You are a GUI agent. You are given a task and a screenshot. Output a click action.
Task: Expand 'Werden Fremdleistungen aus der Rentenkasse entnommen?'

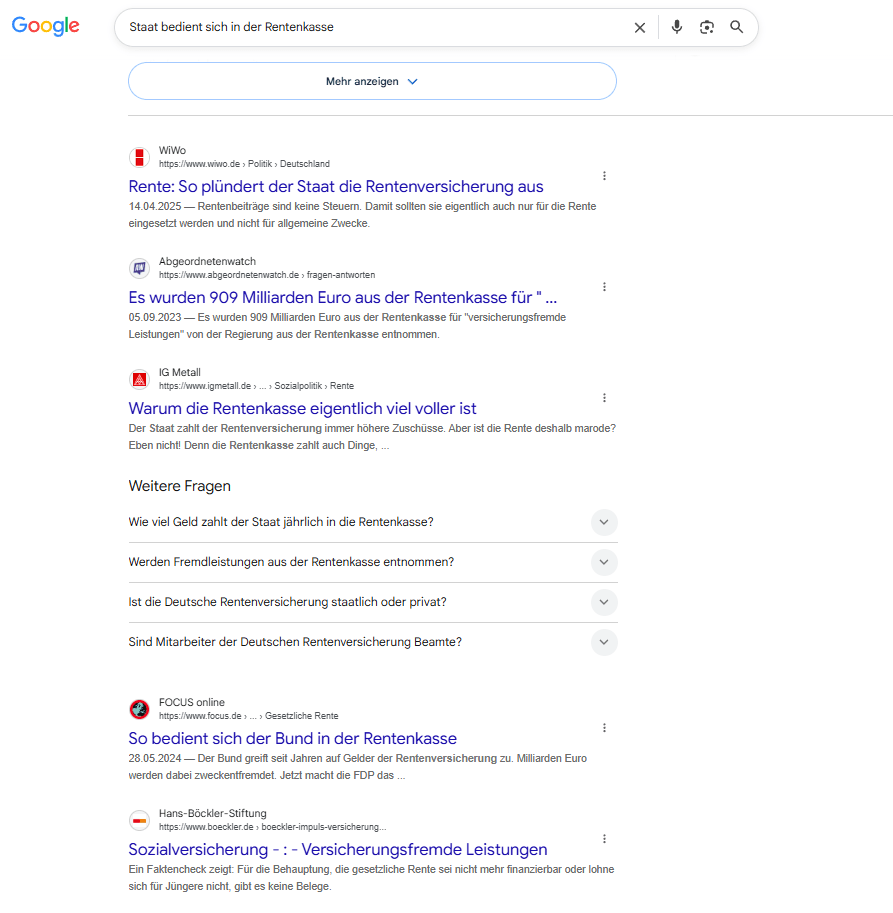(373, 562)
